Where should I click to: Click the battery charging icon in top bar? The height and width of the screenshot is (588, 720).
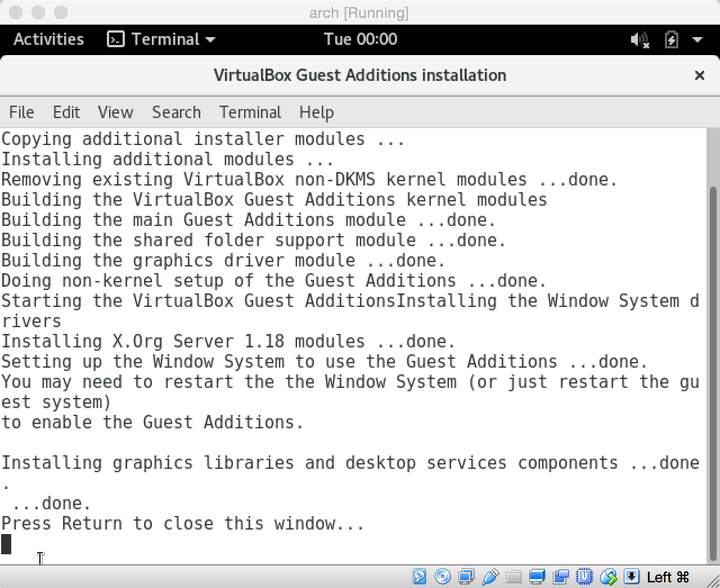[671, 39]
